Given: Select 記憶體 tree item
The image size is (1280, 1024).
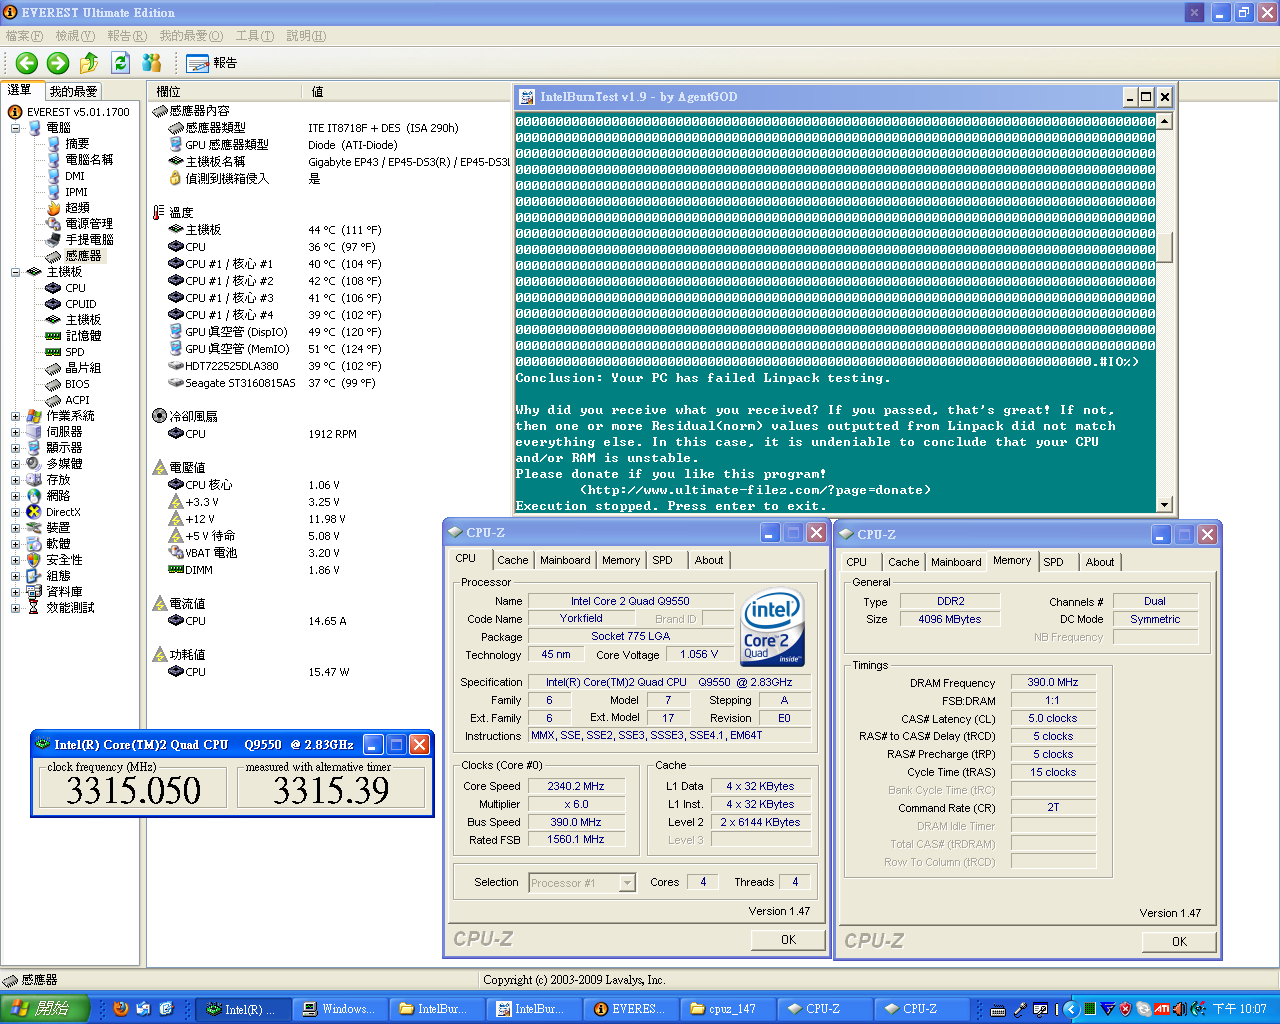Looking at the screenshot, I should pyautogui.click(x=83, y=336).
